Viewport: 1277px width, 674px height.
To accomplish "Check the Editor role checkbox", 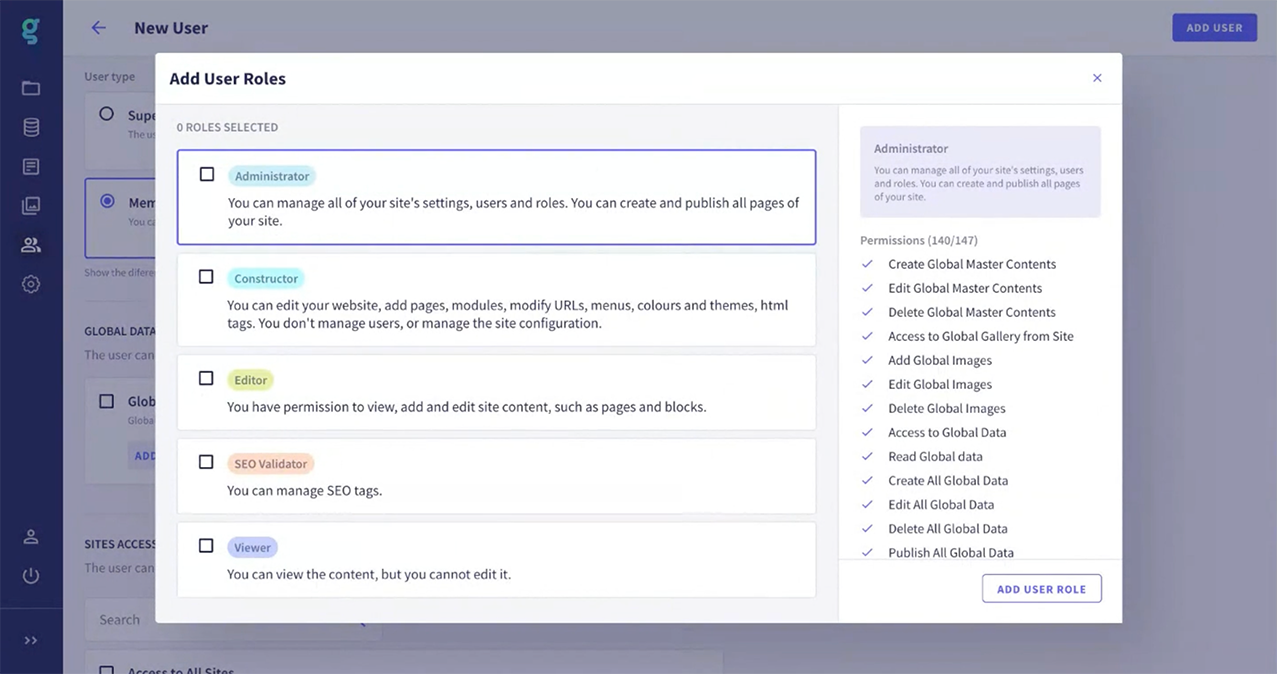I will pos(206,378).
